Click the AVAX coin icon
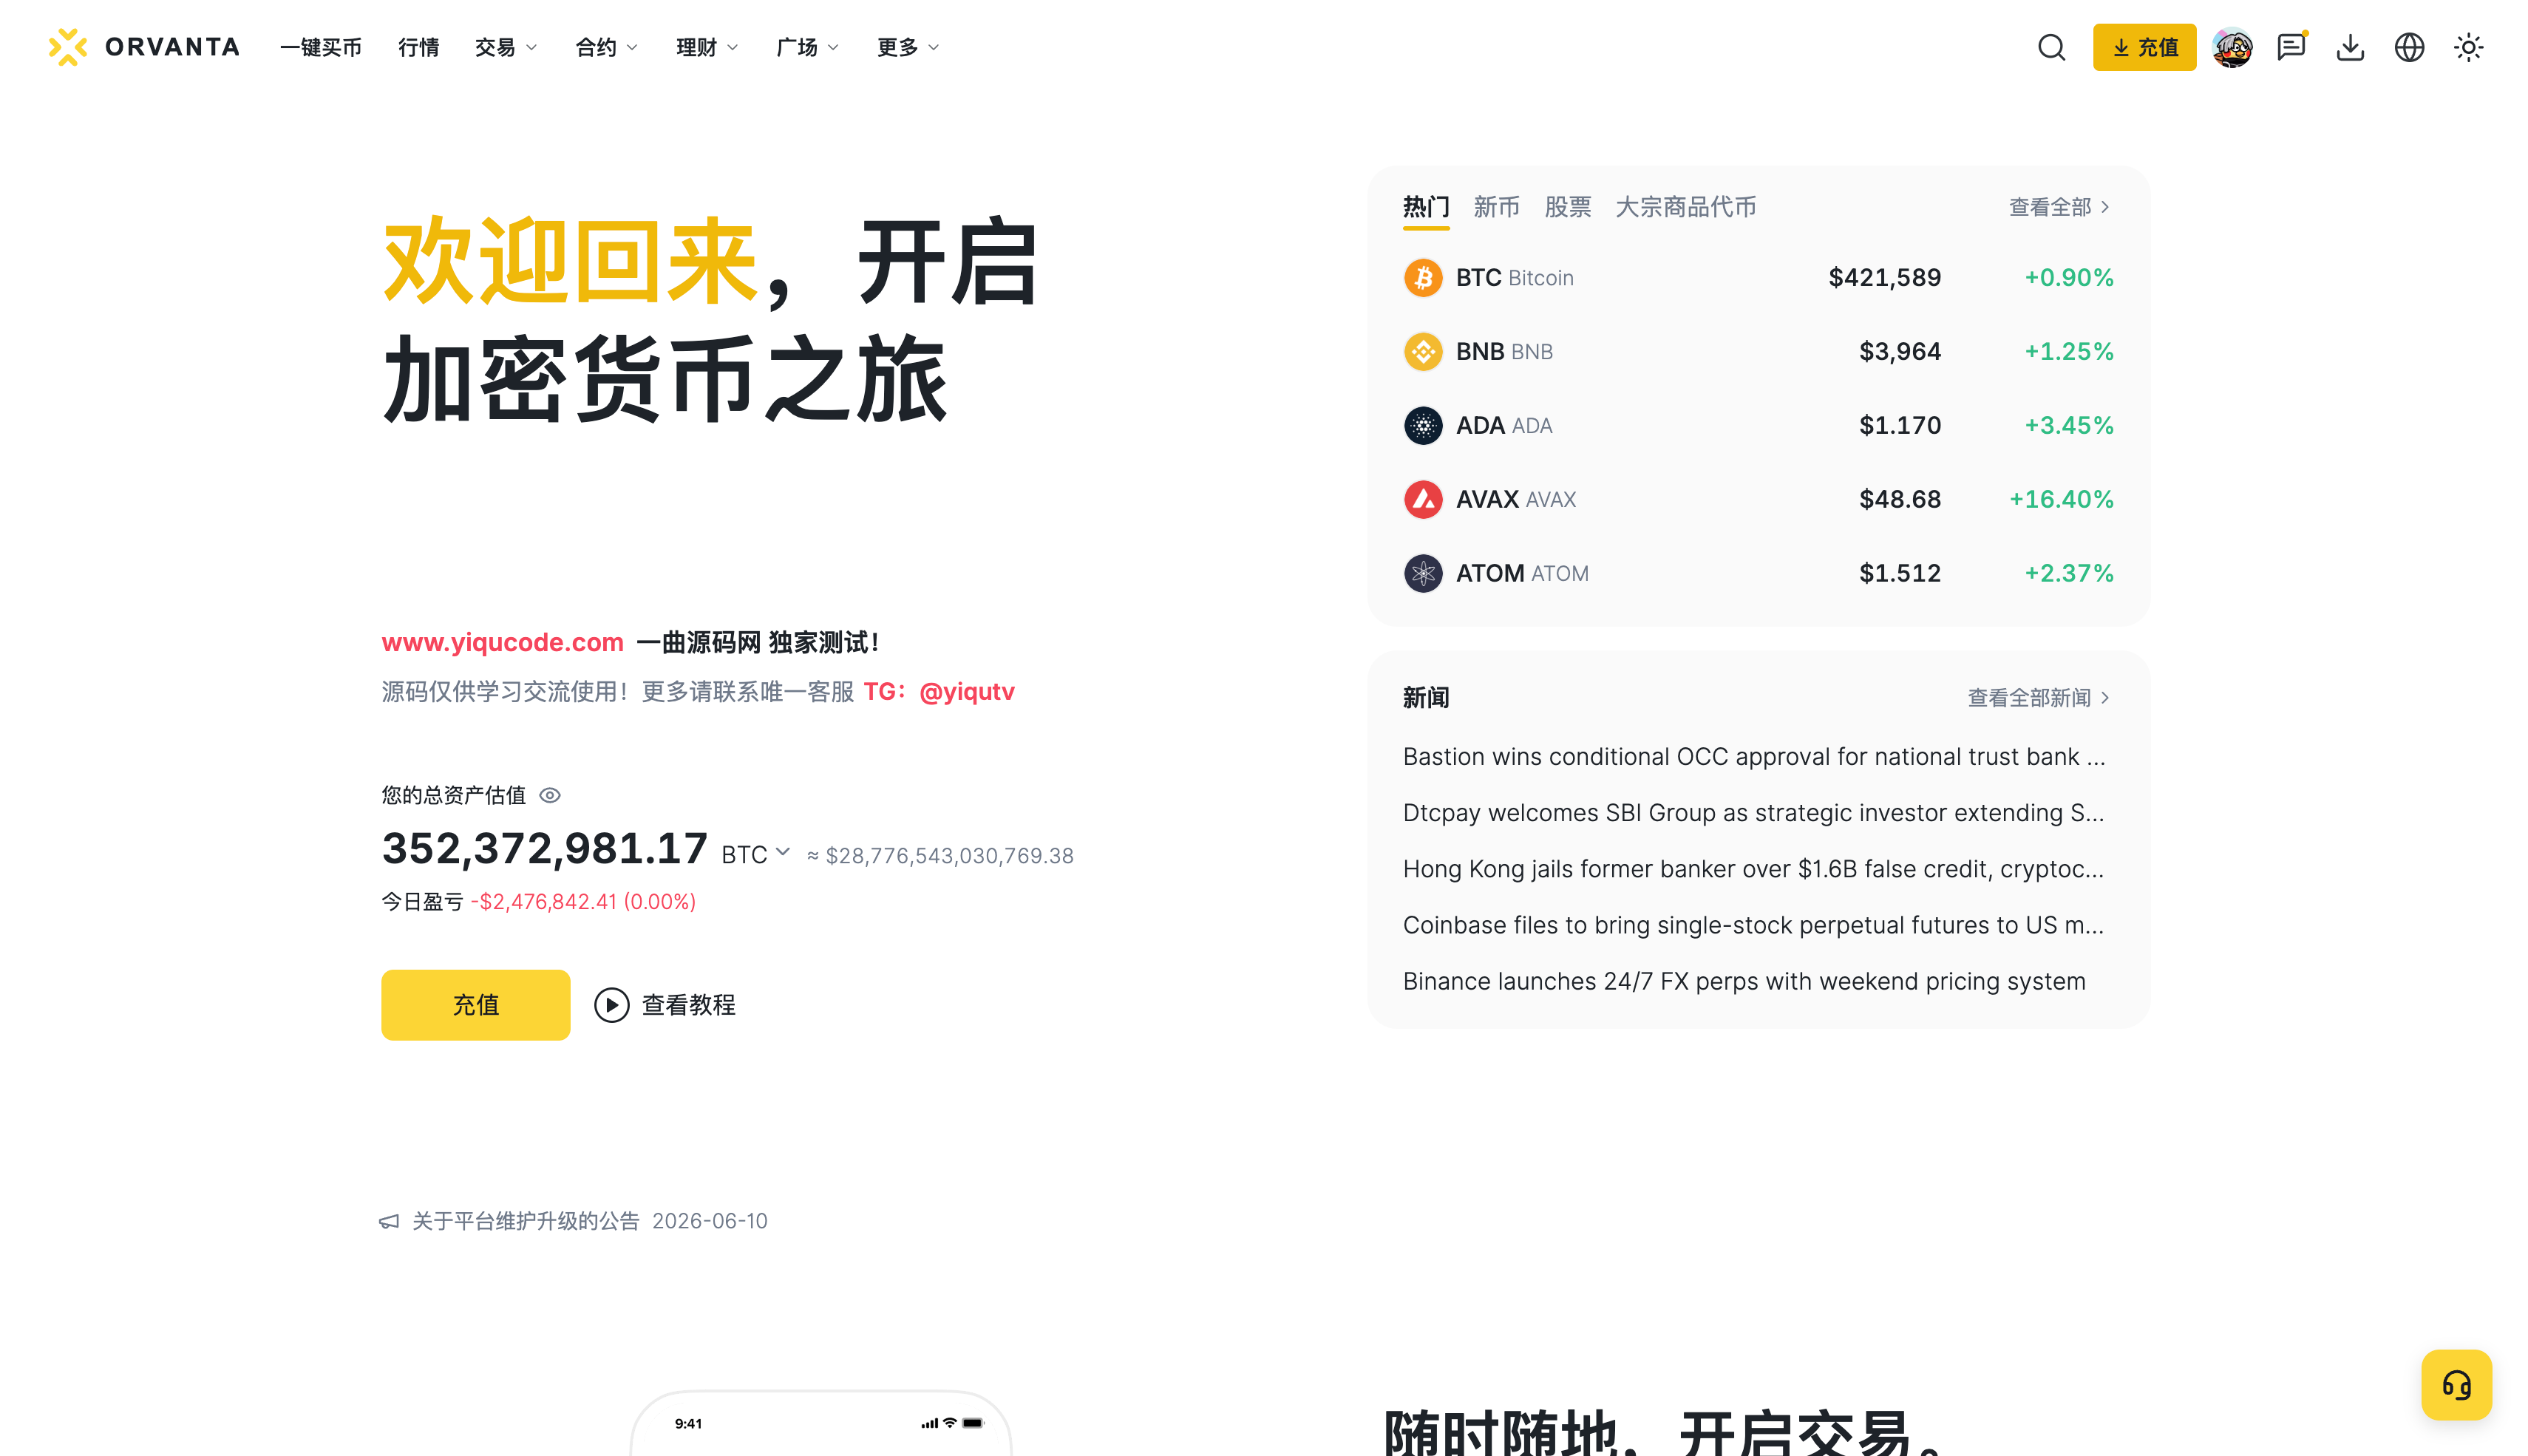2528x1456 pixels. click(x=1423, y=499)
